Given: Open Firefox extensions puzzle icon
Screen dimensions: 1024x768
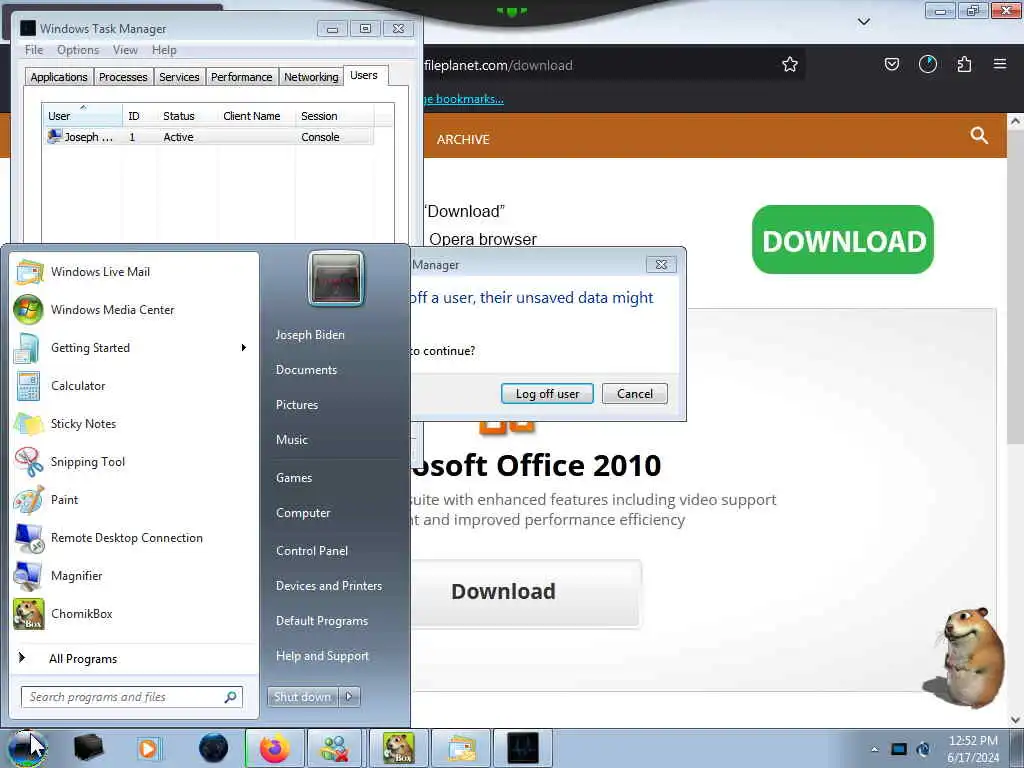Looking at the screenshot, I should click(x=964, y=64).
